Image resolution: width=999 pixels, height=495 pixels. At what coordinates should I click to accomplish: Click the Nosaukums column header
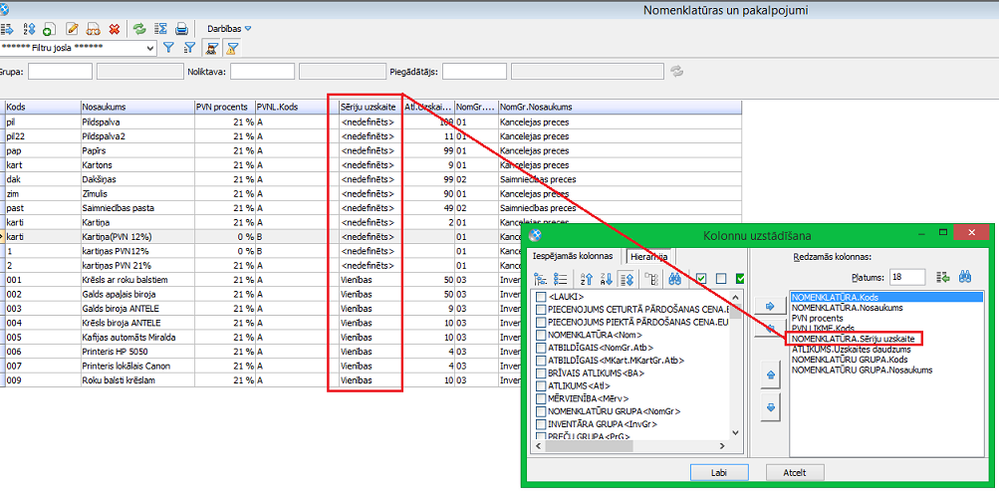137,107
